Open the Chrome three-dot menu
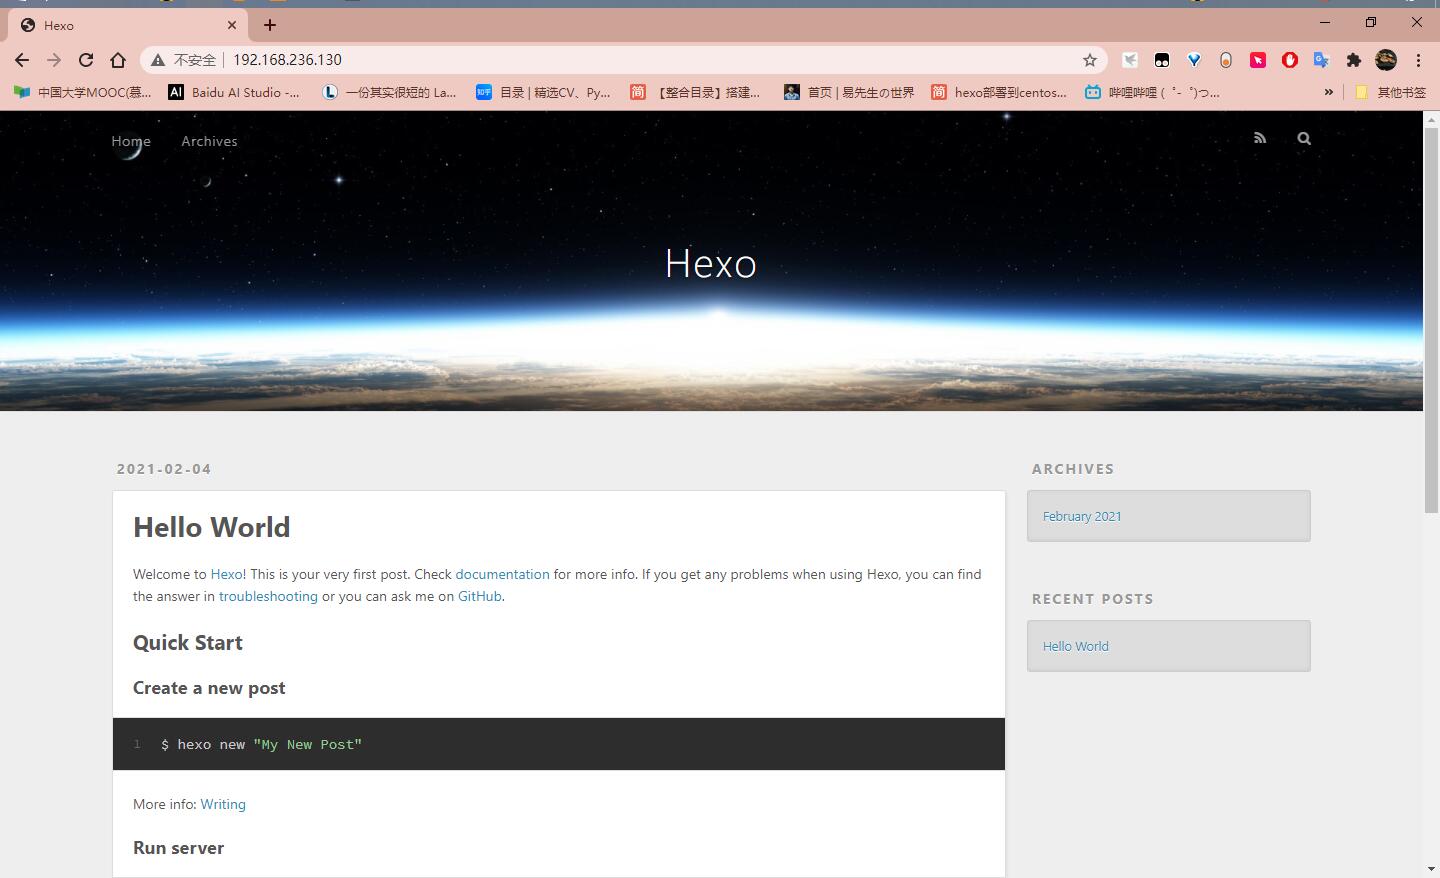The image size is (1440, 878). (1419, 60)
